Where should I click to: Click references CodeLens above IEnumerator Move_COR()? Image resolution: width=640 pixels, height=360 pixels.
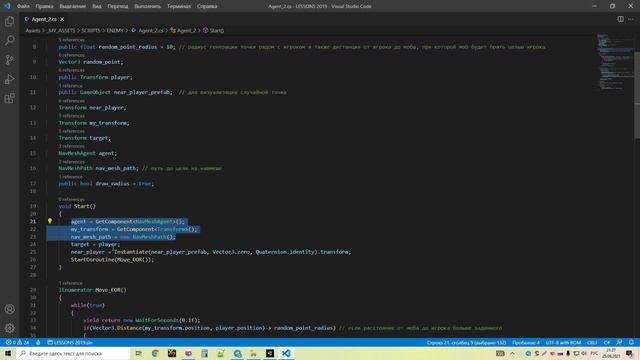point(71,283)
